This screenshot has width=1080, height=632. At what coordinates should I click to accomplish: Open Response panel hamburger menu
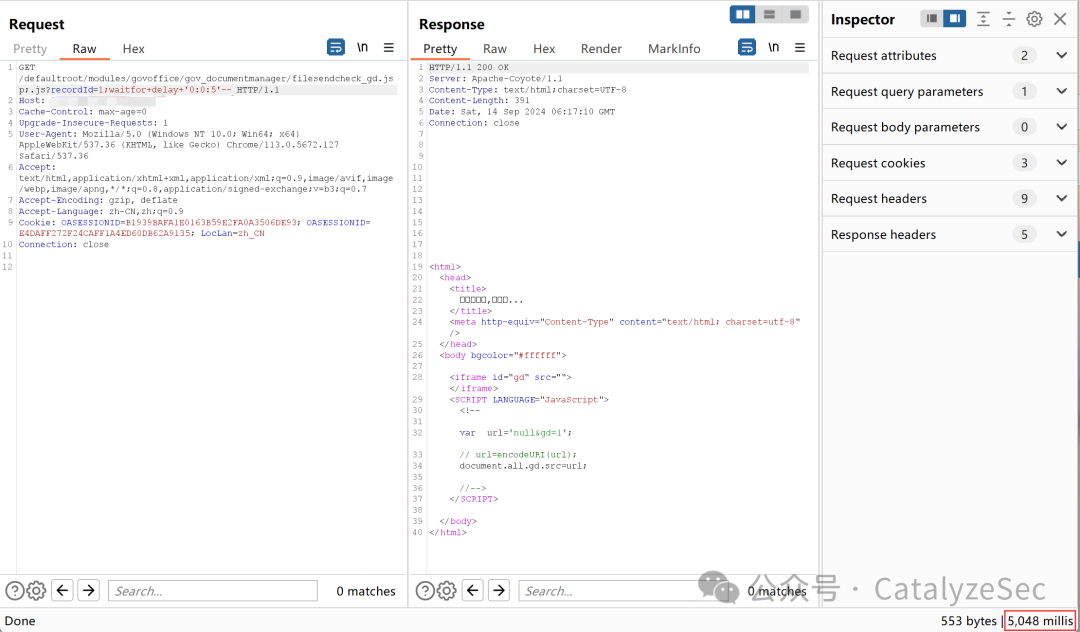click(800, 48)
